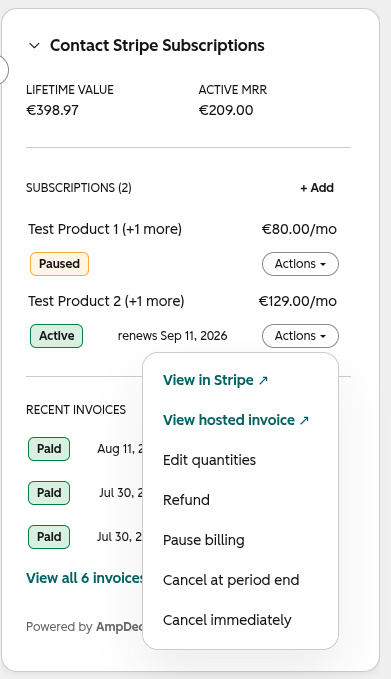Open View in Stripe link
This screenshot has width=391, height=679.
215,380
